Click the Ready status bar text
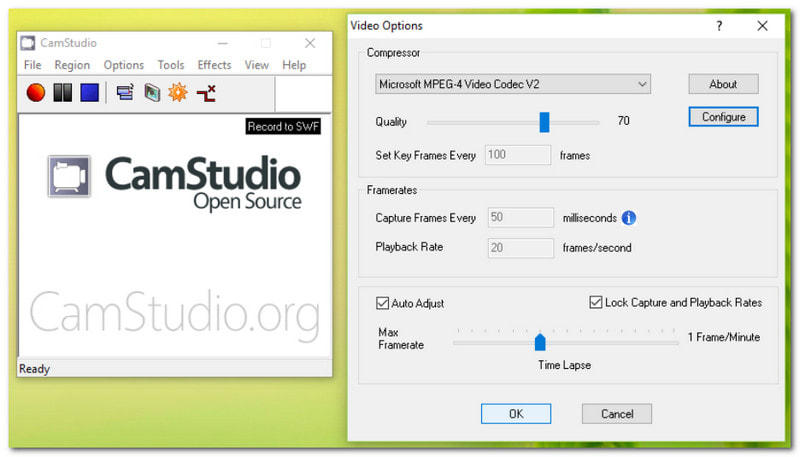The width and height of the screenshot is (800, 457). coord(34,369)
